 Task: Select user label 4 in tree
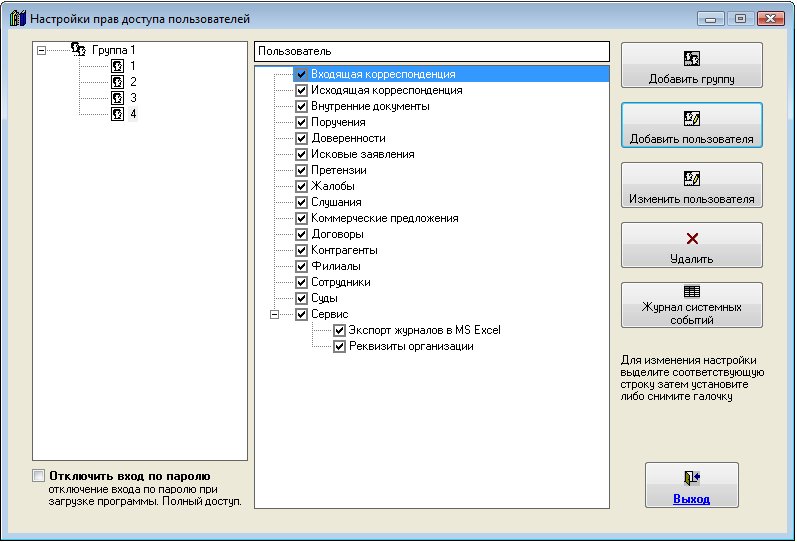click(133, 113)
